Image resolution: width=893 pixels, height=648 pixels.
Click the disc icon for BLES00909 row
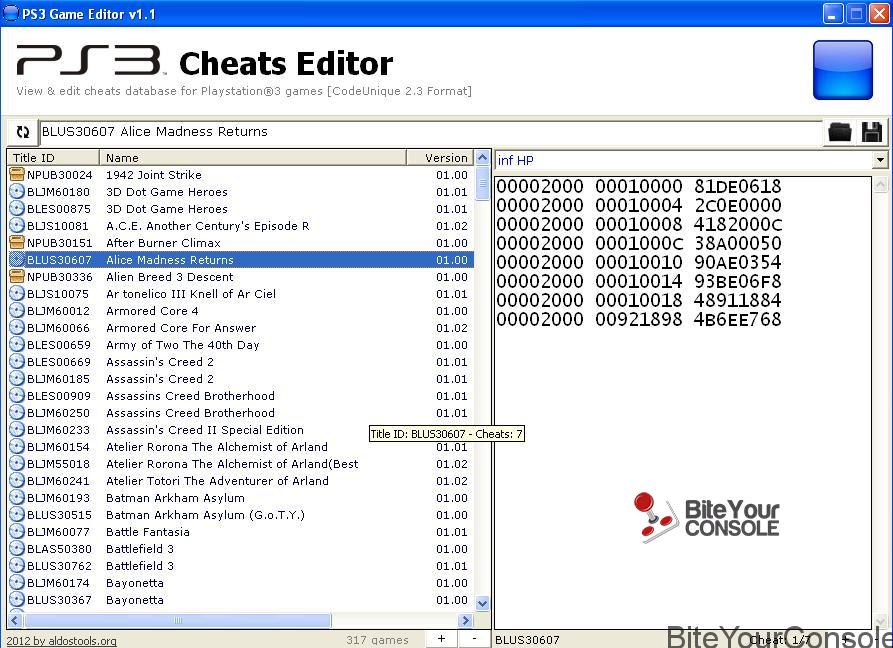[17, 396]
